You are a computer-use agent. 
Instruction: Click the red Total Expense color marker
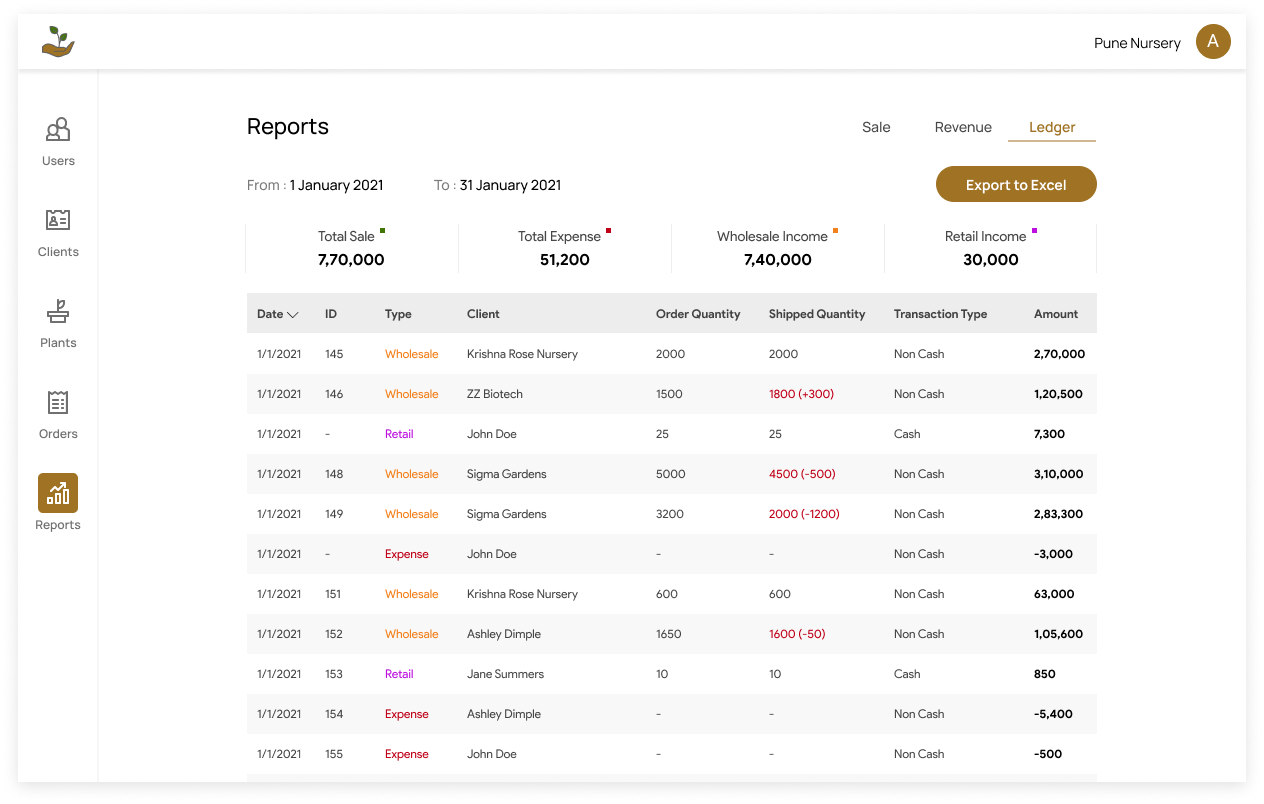click(608, 231)
